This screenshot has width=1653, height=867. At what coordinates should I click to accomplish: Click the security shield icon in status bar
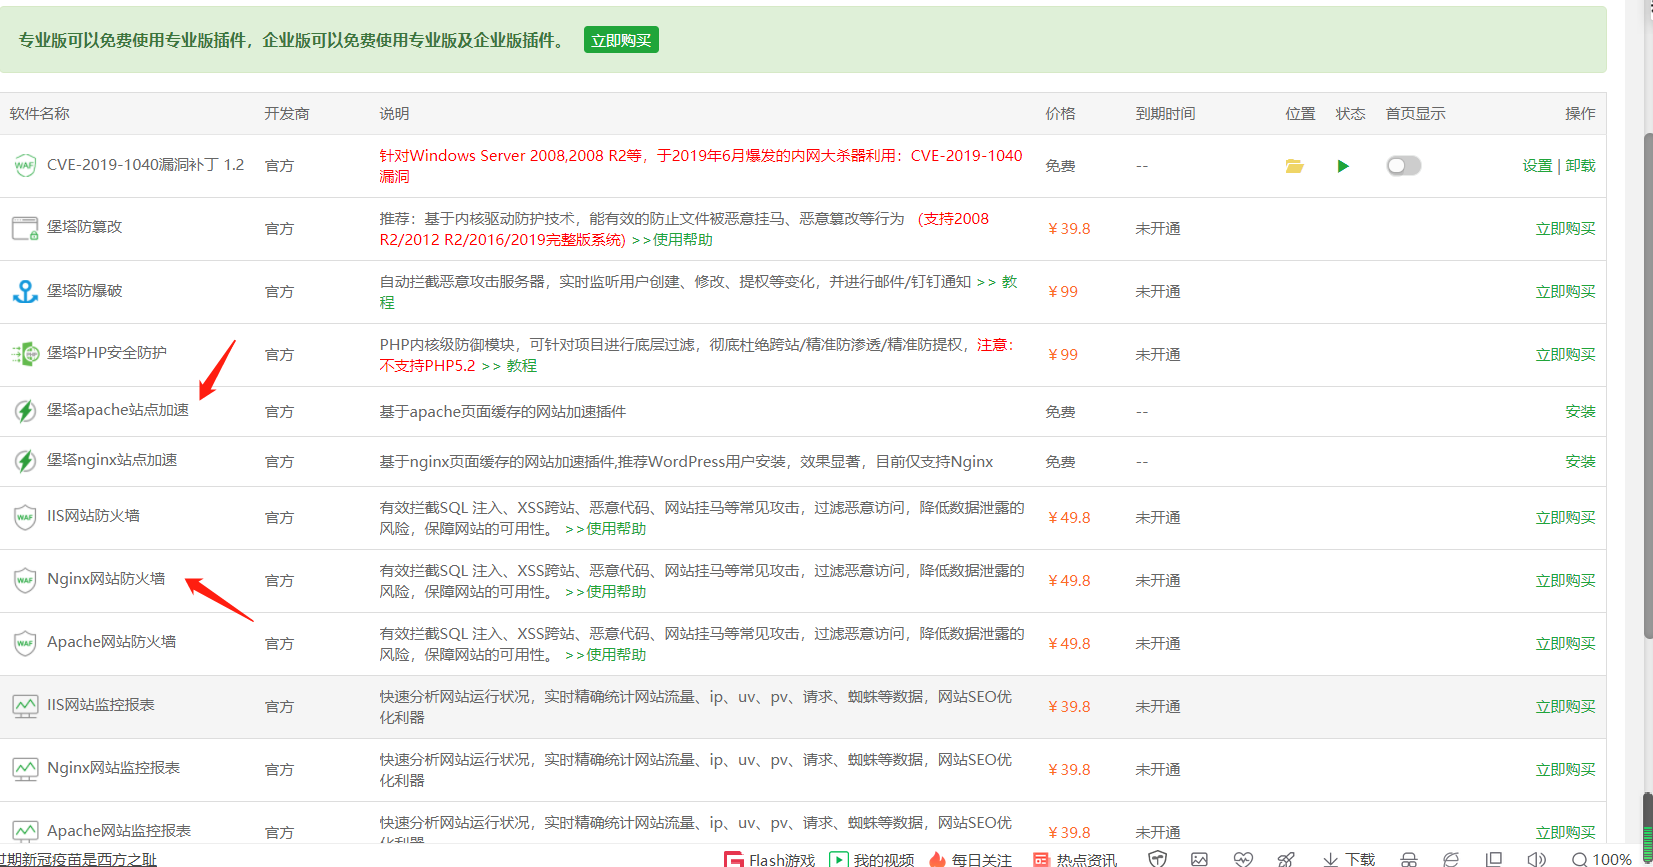click(x=1157, y=859)
